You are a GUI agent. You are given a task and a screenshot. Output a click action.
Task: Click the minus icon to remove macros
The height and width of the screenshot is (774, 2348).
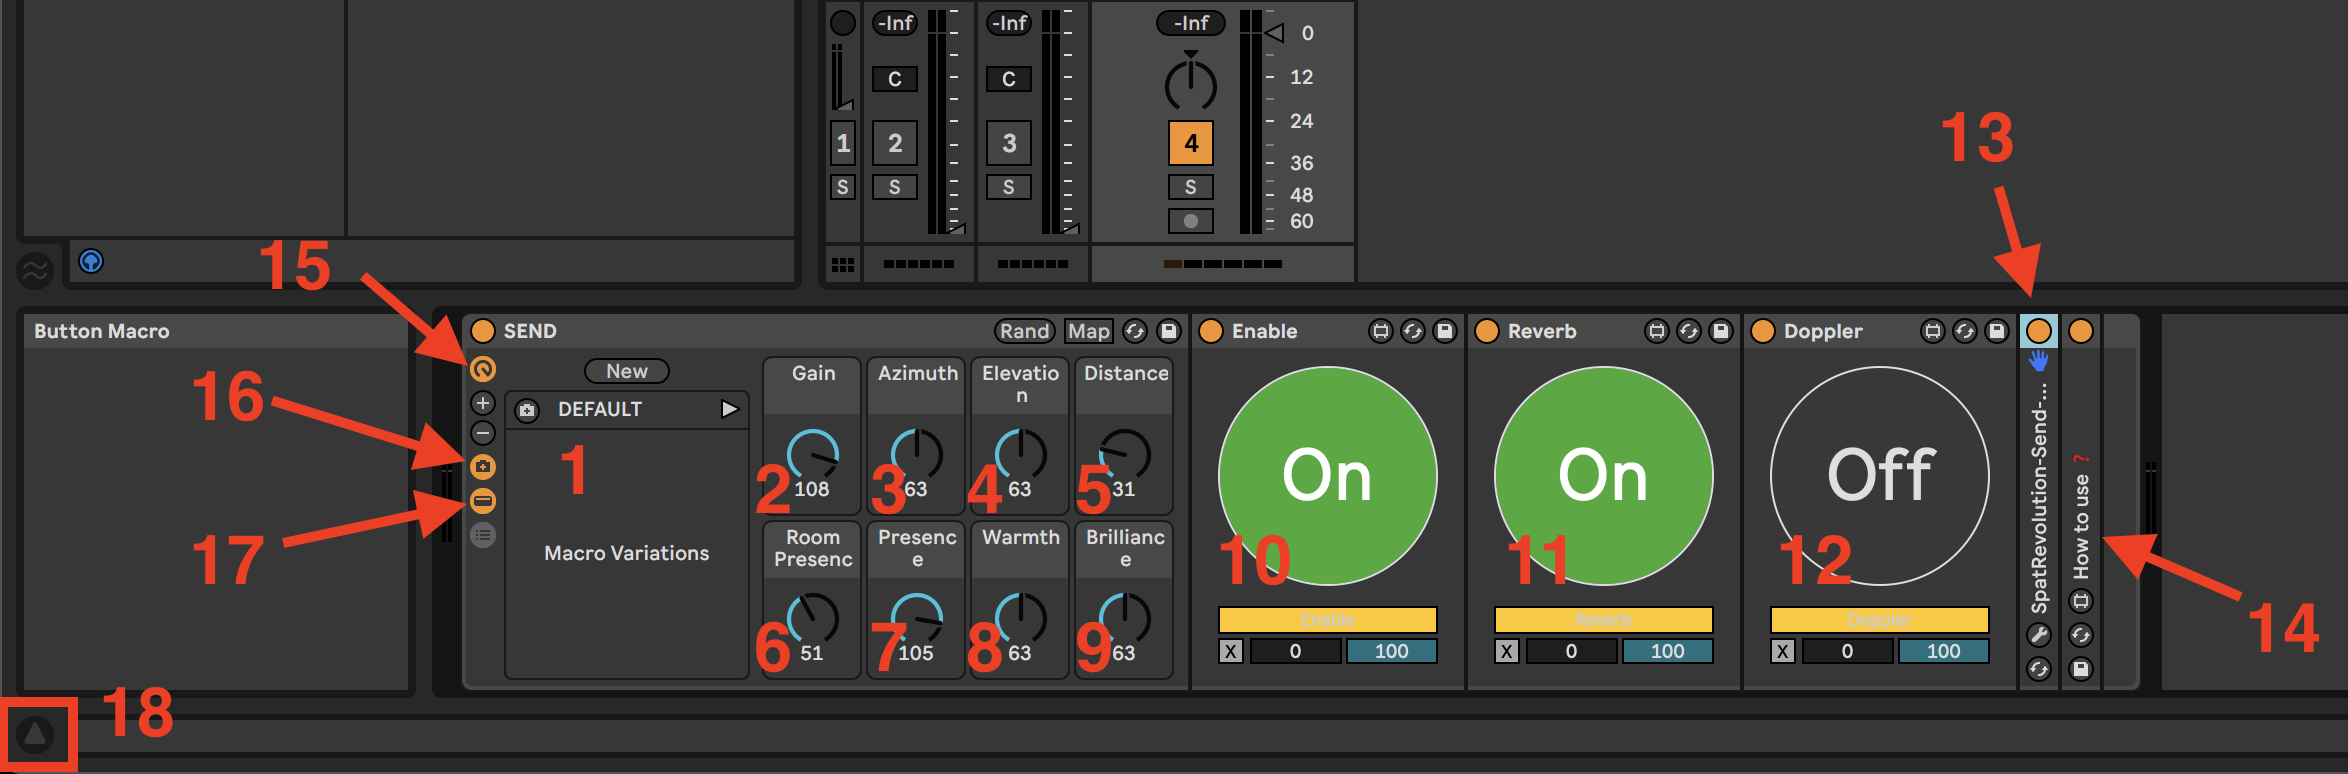coord(483,434)
